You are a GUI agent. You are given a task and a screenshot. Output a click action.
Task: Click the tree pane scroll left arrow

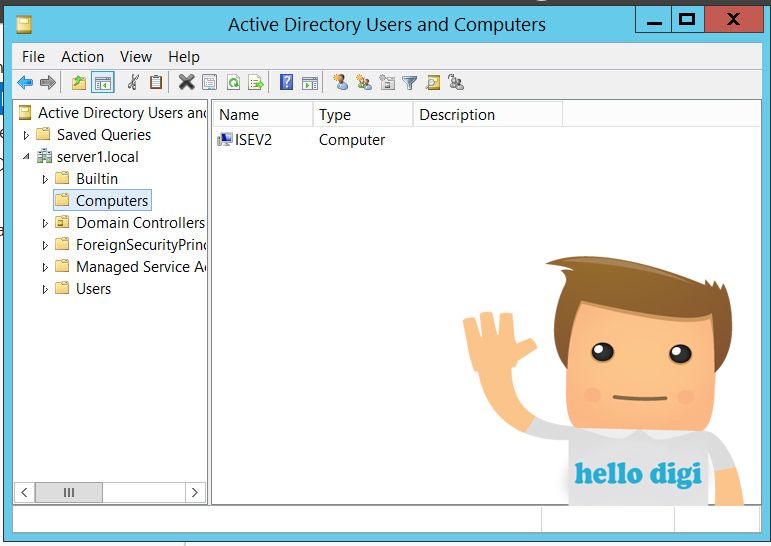point(25,492)
